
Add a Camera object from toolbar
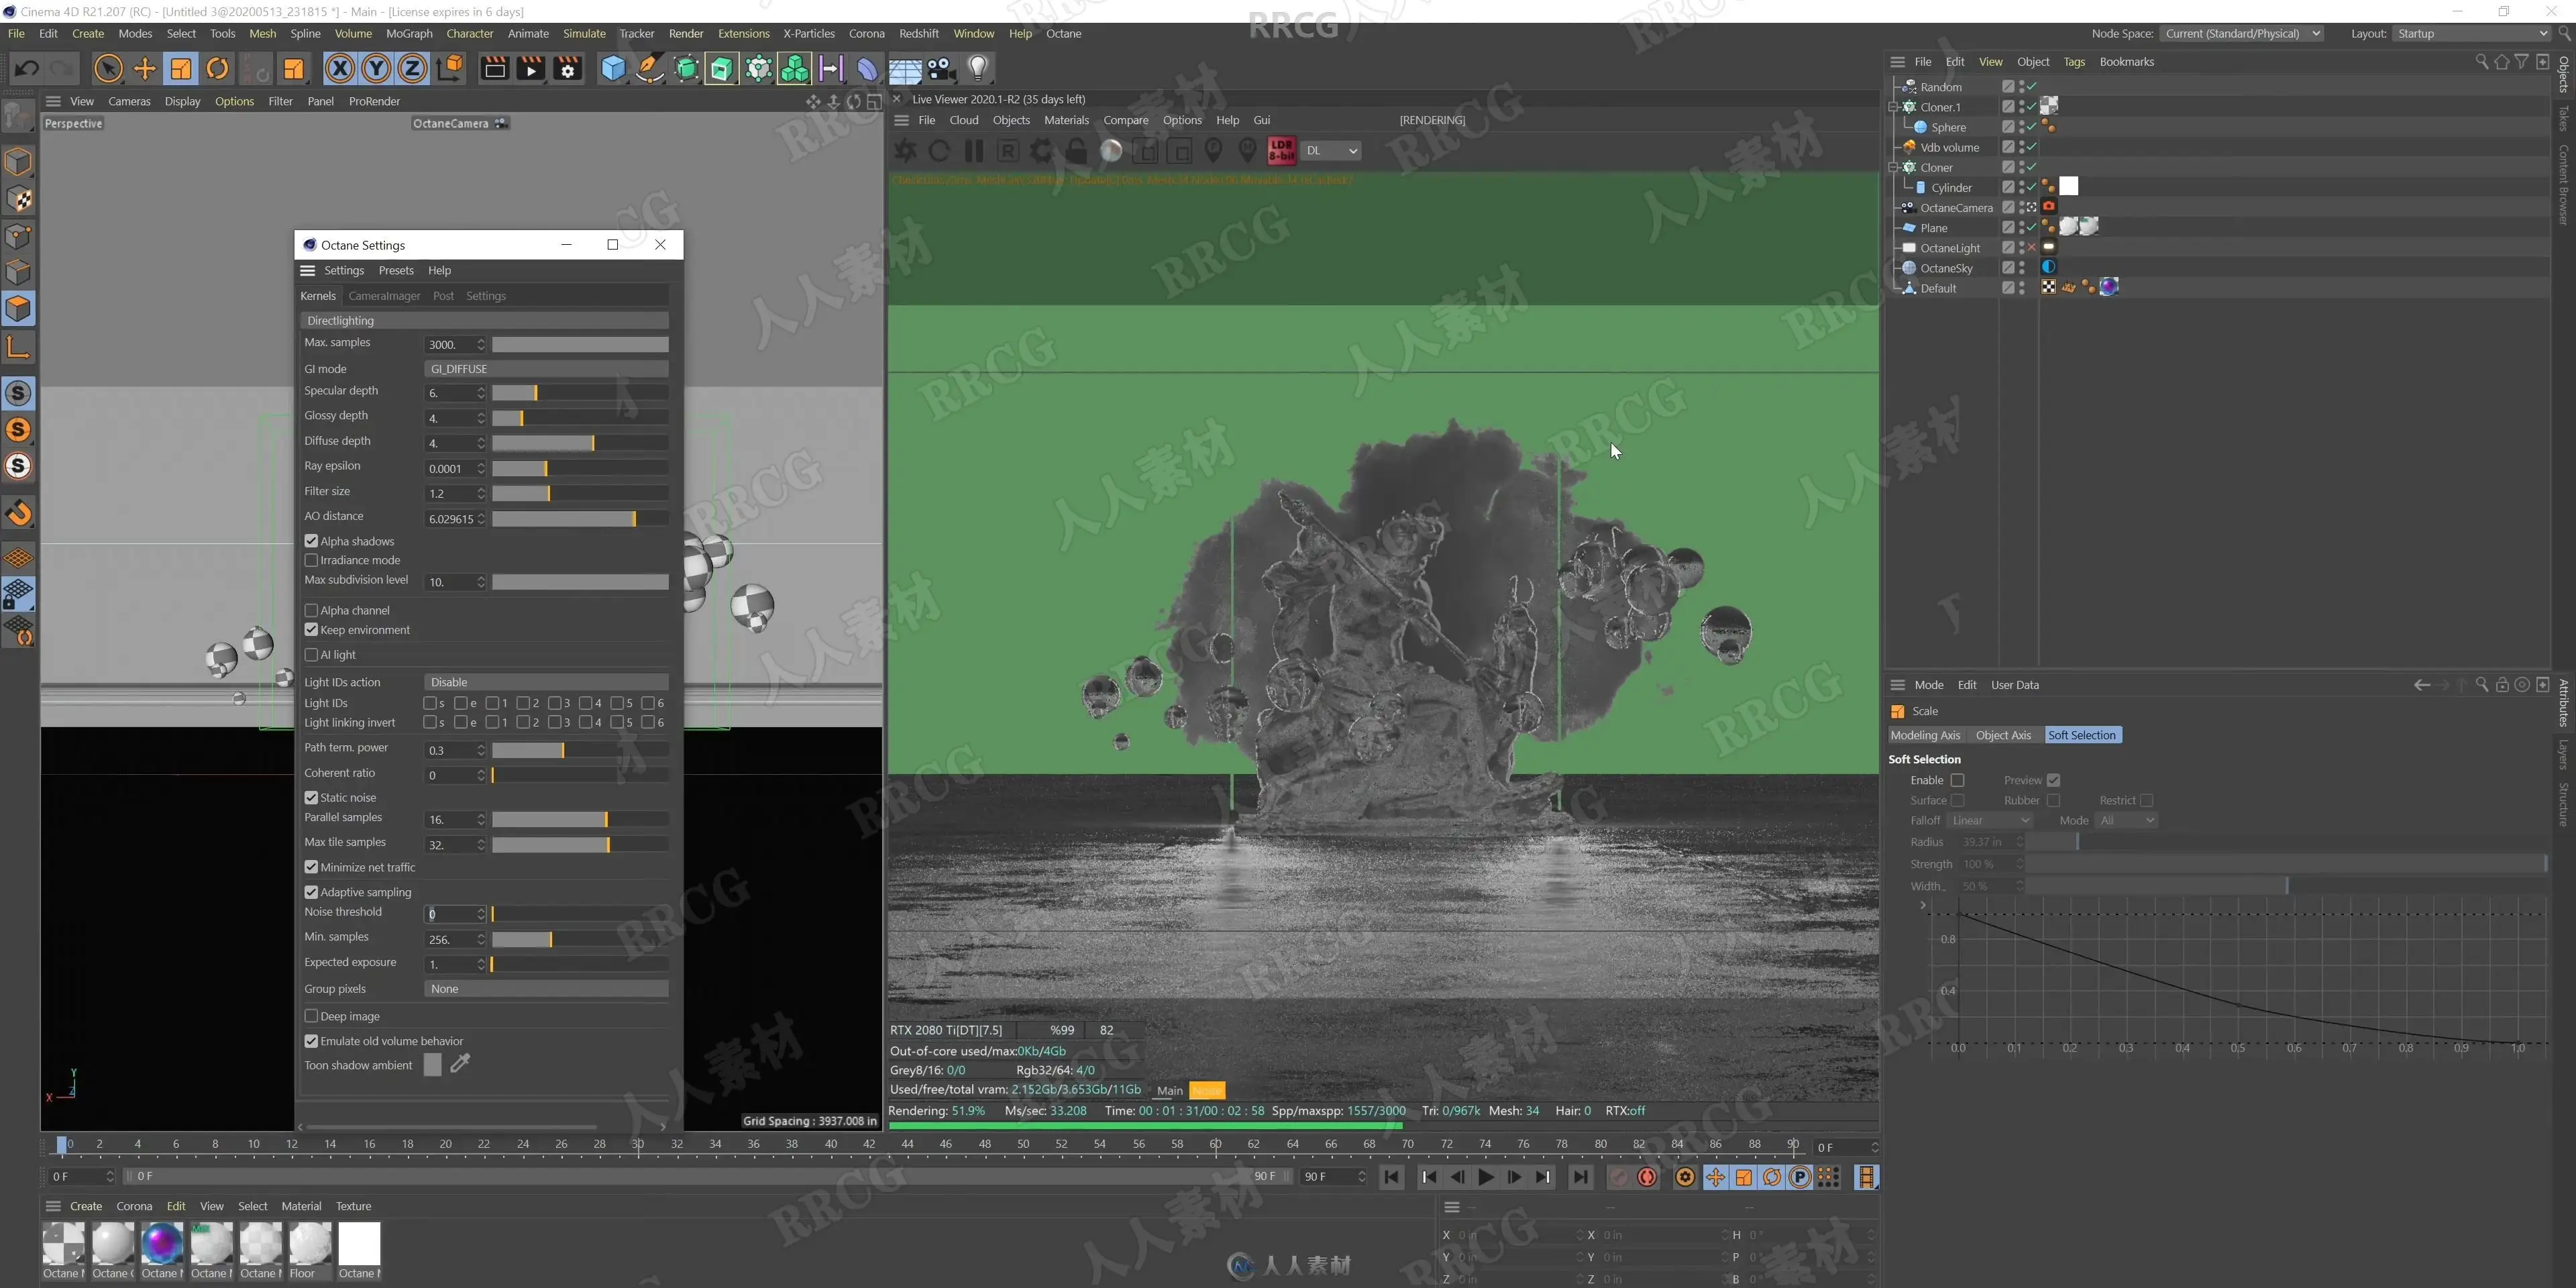tap(941, 69)
